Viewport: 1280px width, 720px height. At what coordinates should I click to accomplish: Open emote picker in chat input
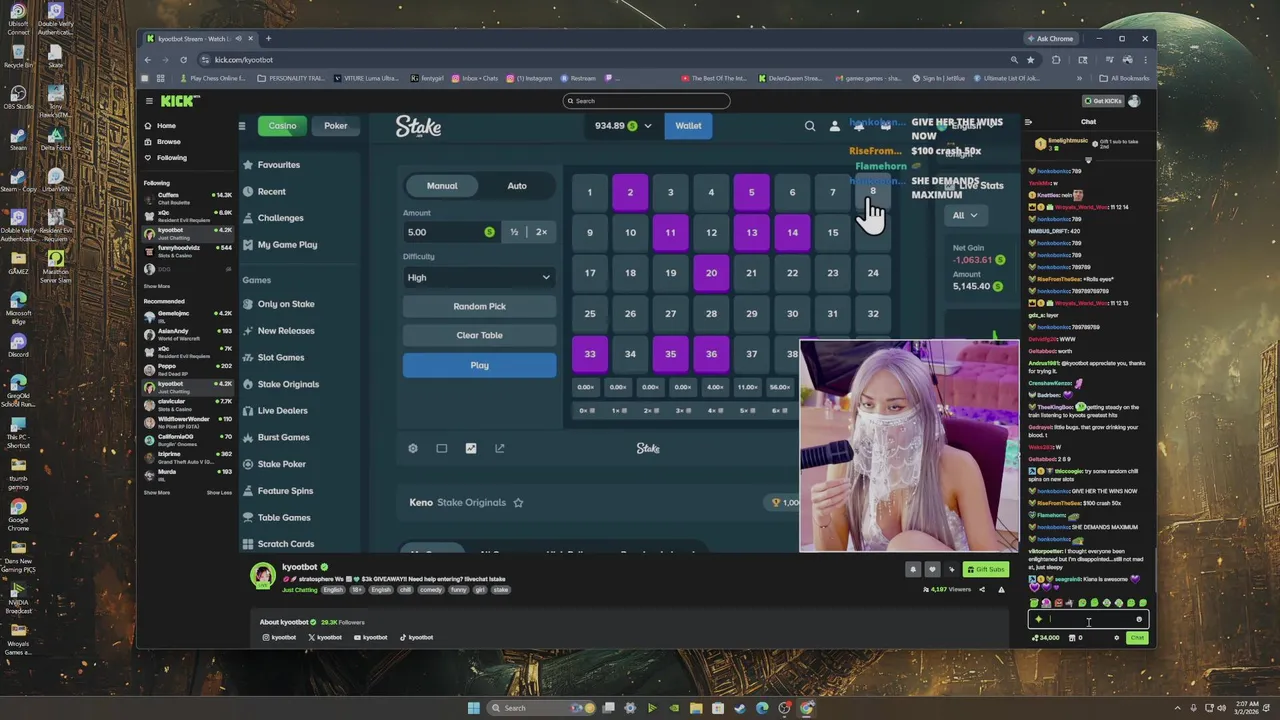[1138, 619]
